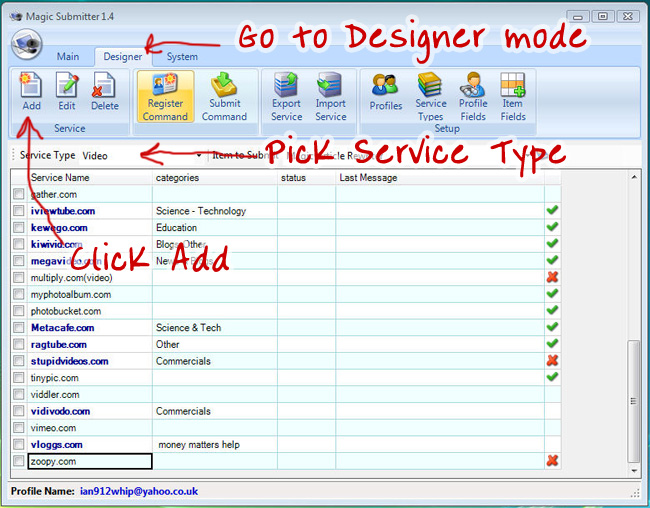650x508 pixels.
Task: Click the Export Service icon
Action: (x=286, y=96)
